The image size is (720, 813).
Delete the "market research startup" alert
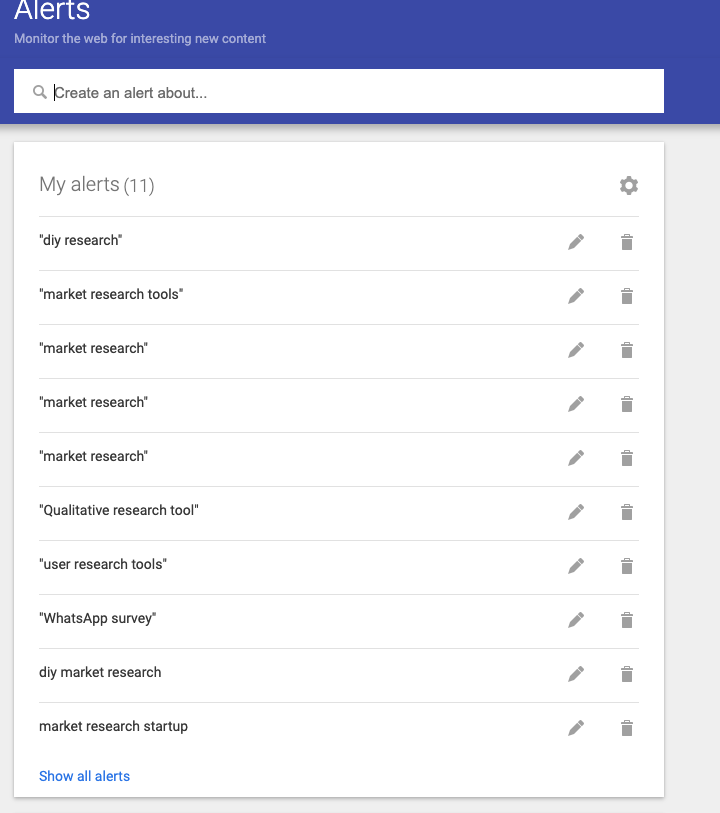pyautogui.click(x=627, y=728)
